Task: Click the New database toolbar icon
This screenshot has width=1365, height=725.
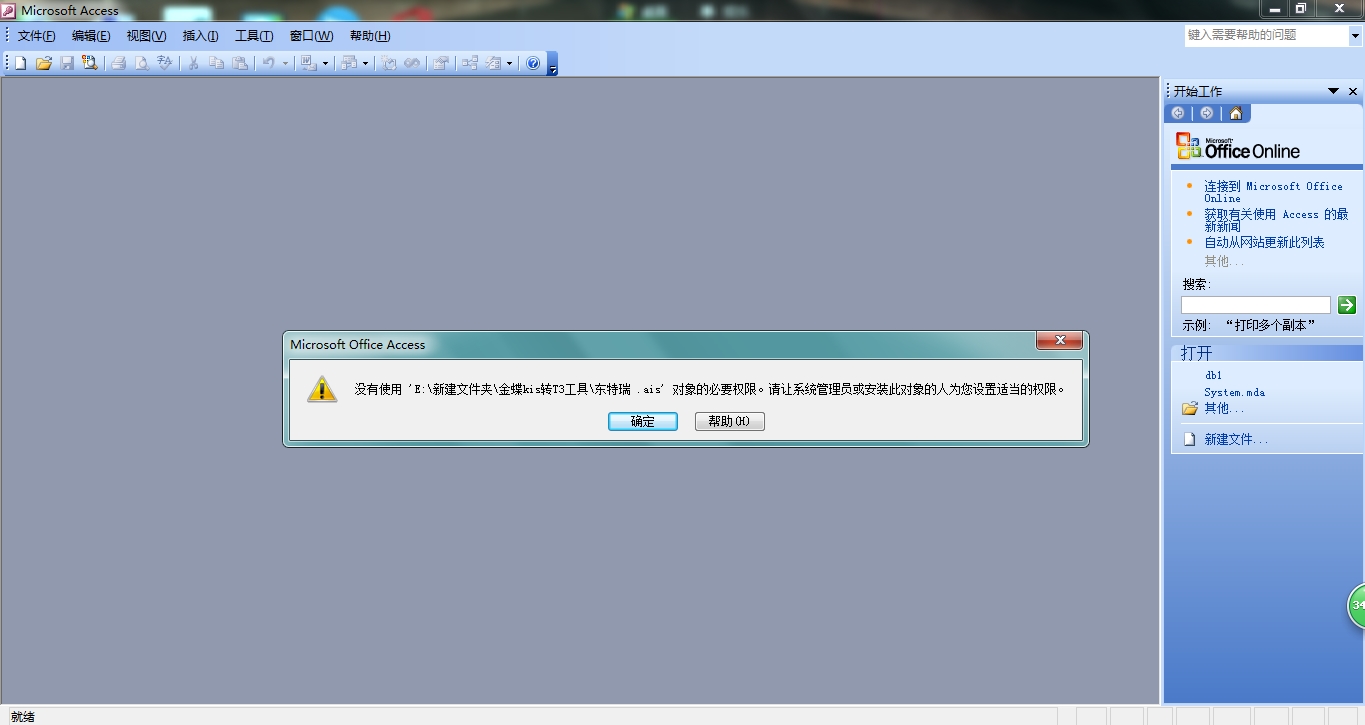Action: click(20, 63)
